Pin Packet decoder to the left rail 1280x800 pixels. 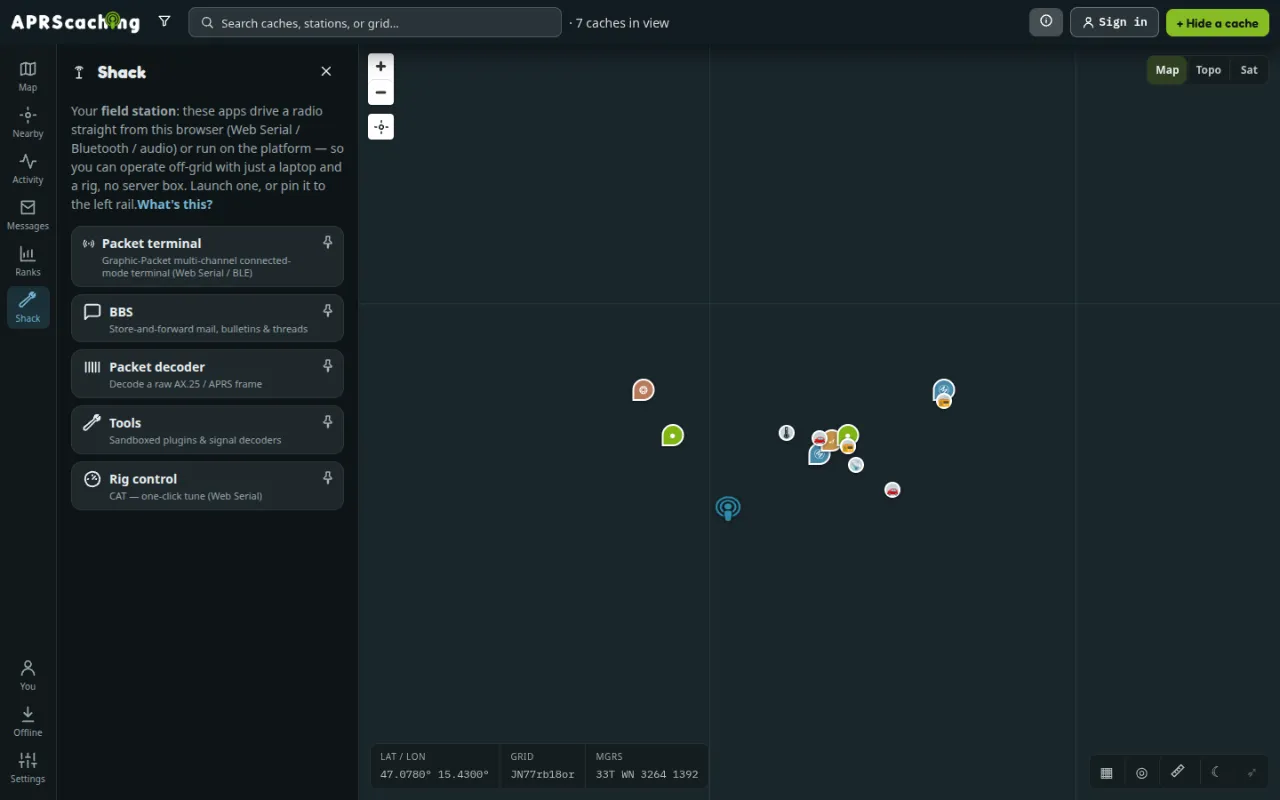click(x=327, y=366)
